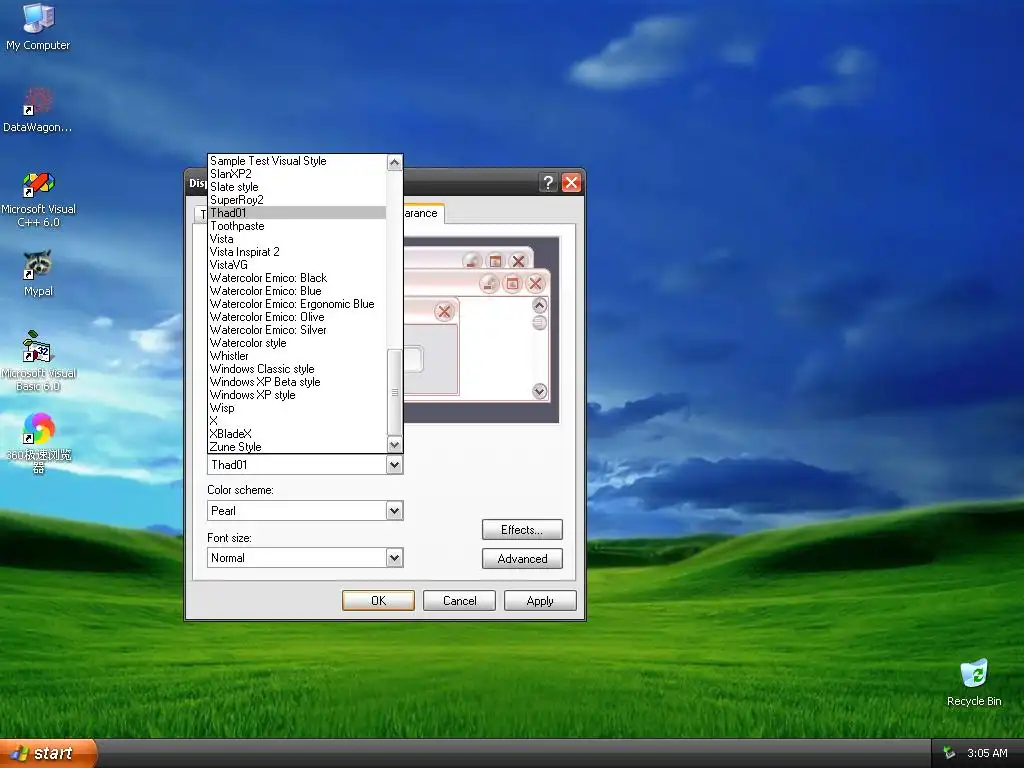
Task: Choose Watercolor Emico: Ergonomic Blue
Action: coord(297,304)
